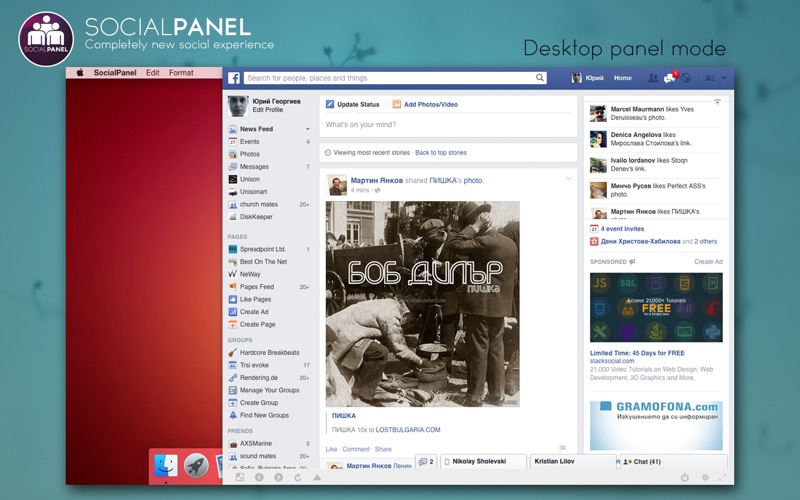Click Мартин Янков's post avatar
This screenshot has height=500, width=800.
coord(336,185)
